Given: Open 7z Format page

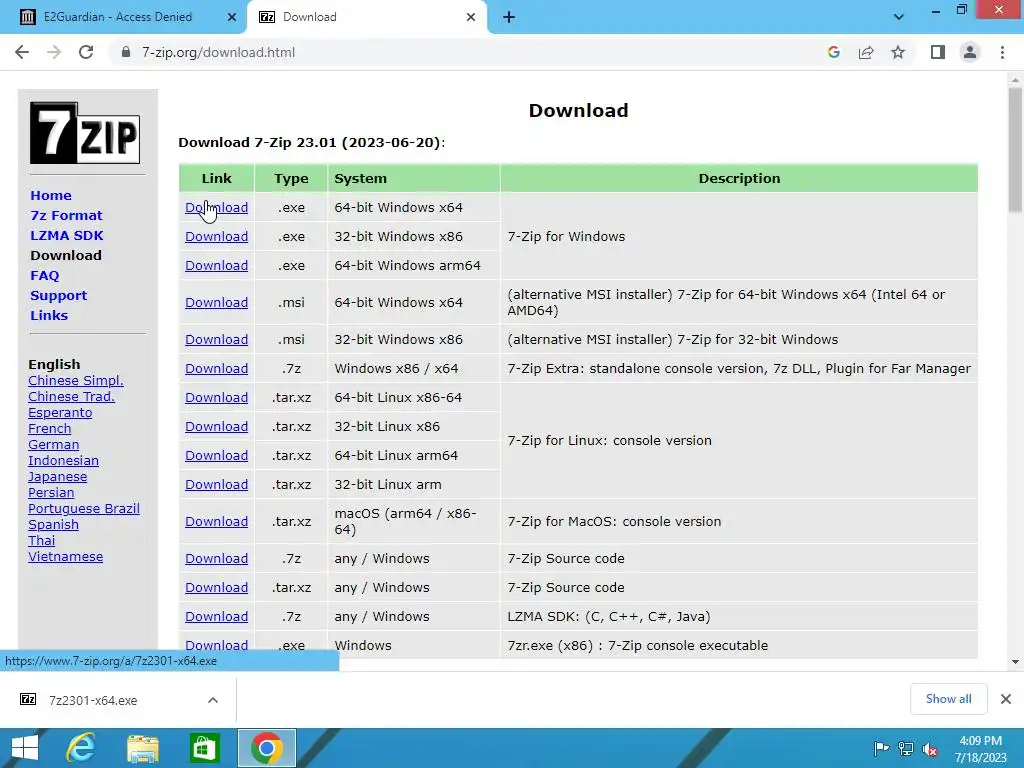Looking at the screenshot, I should [66, 216].
